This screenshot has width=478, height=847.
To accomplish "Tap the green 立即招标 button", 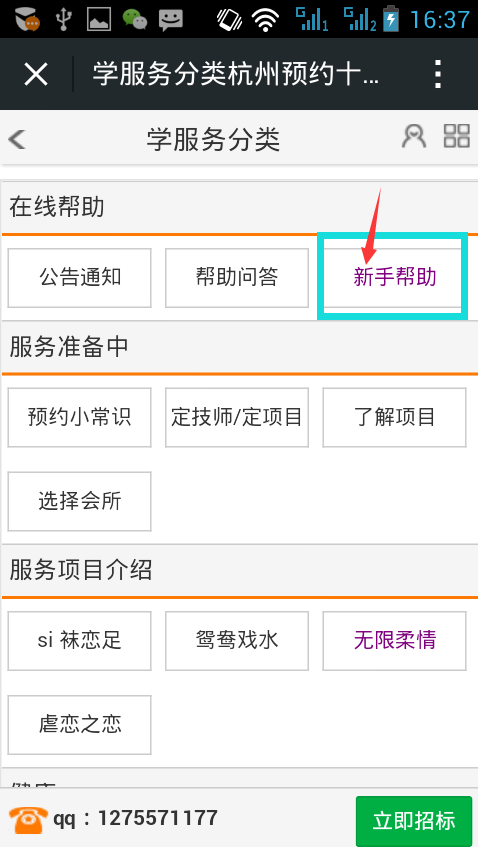I will click(414, 821).
